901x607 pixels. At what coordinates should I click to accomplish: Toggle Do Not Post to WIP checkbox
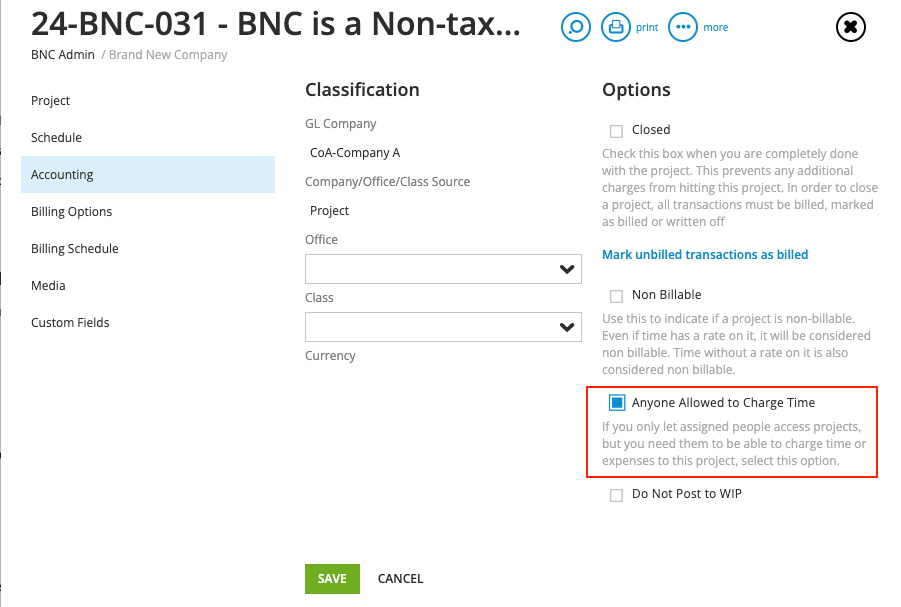click(x=616, y=495)
